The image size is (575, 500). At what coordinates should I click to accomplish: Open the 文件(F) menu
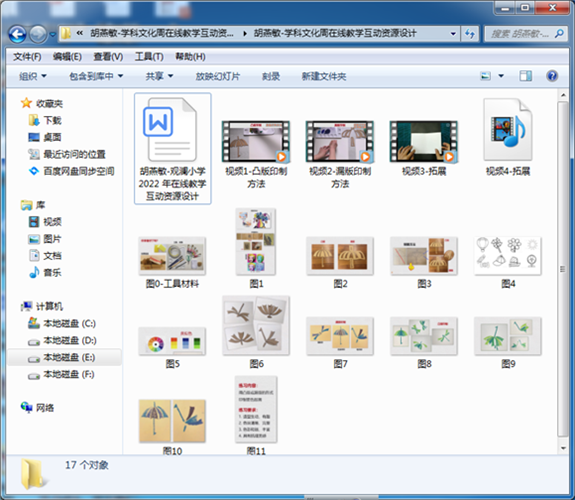pos(27,57)
